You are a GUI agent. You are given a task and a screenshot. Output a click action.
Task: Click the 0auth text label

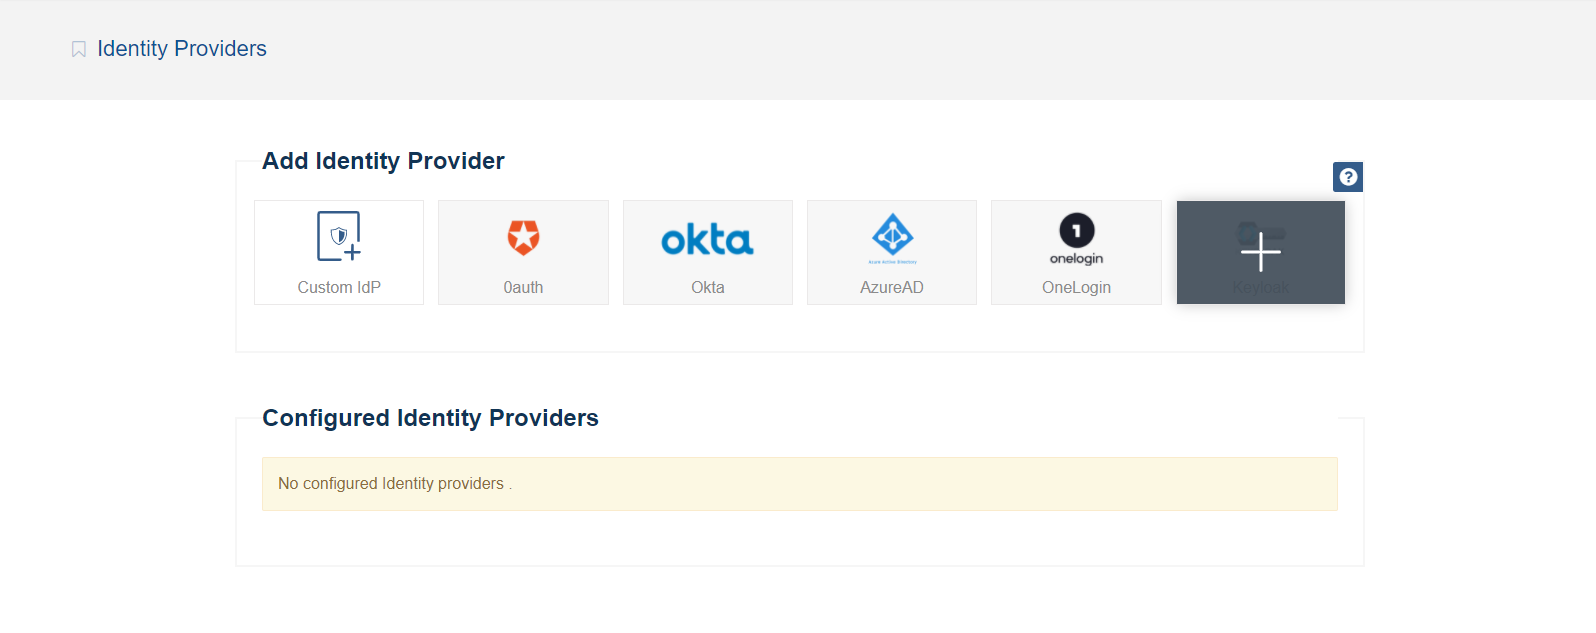(523, 287)
